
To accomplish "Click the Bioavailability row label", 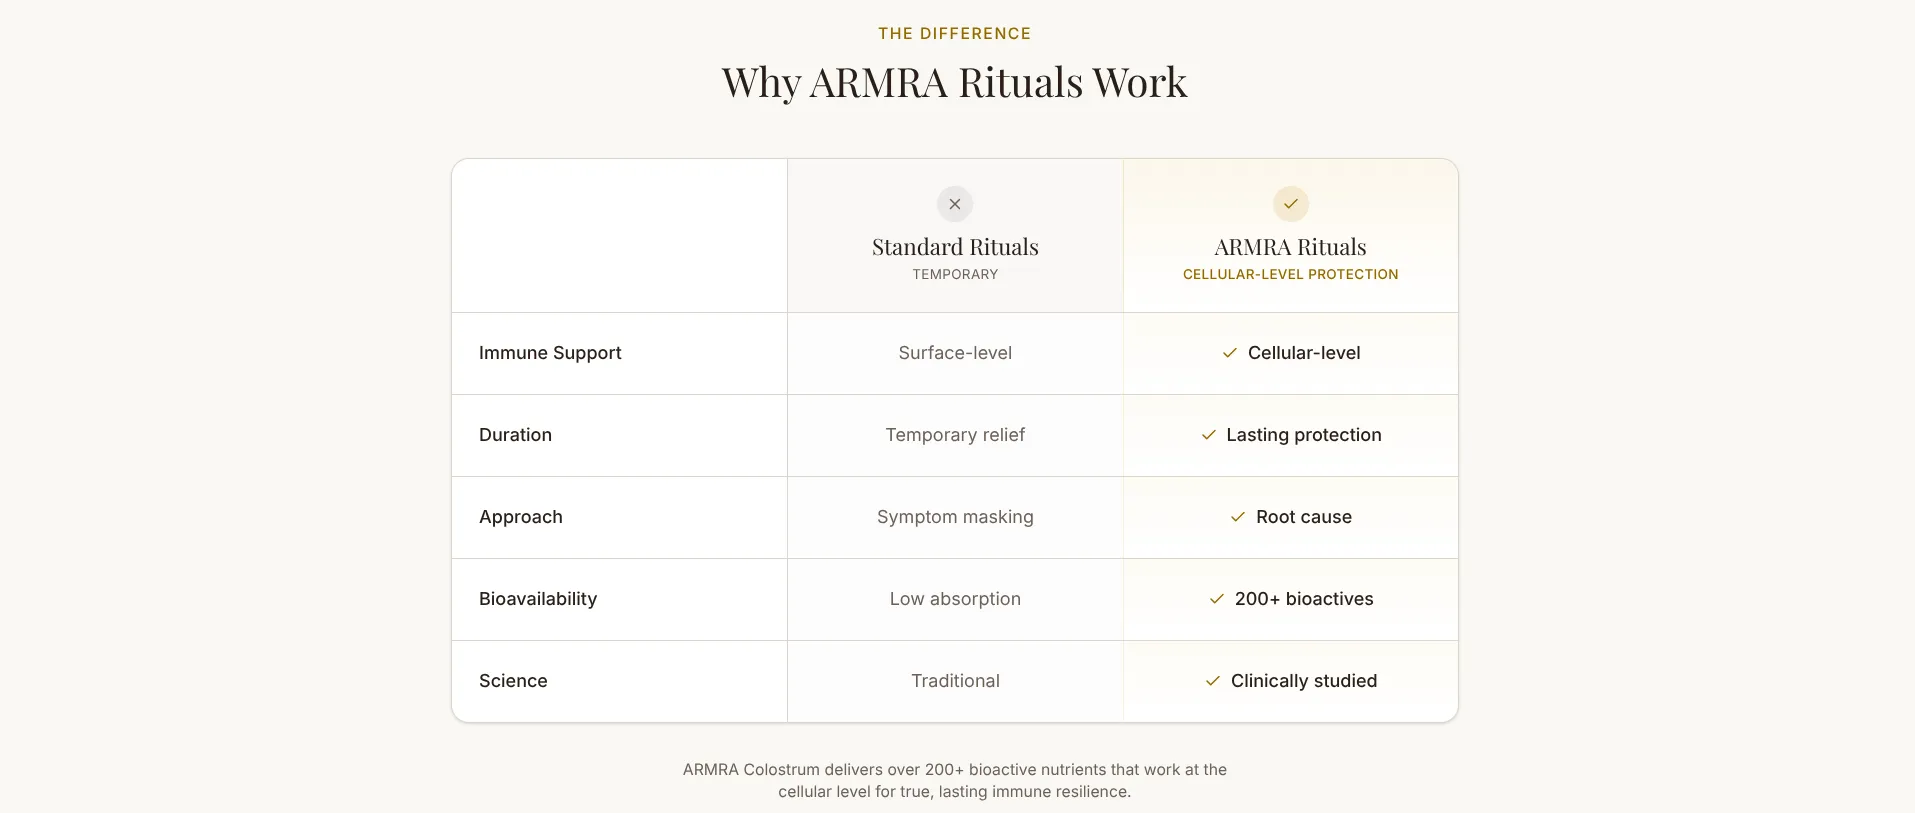I will (x=538, y=599).
